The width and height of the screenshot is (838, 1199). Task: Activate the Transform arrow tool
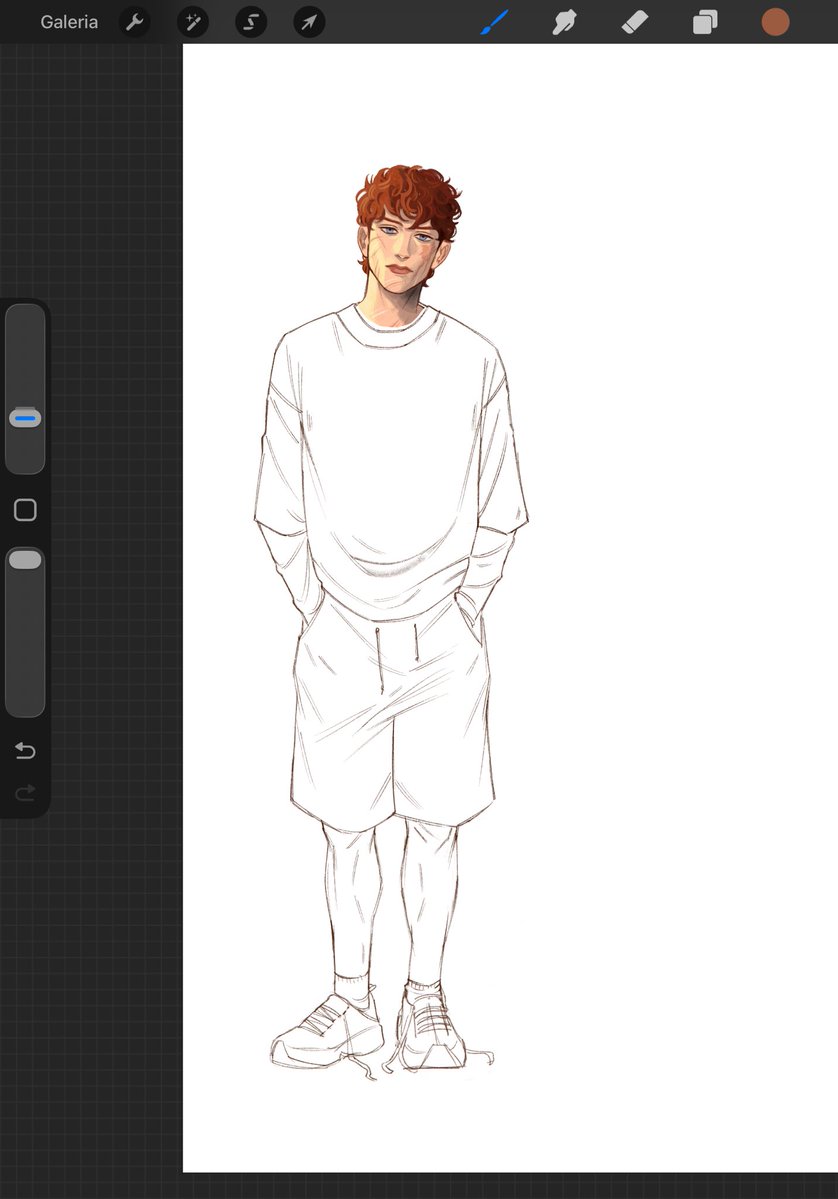pyautogui.click(x=309, y=22)
